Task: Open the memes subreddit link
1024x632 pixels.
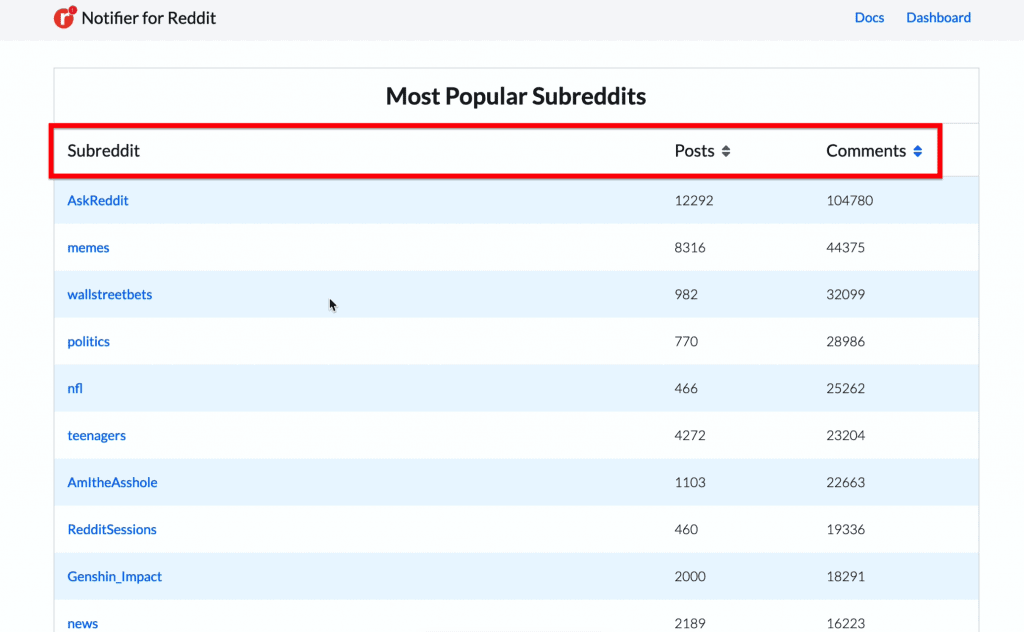Action: click(88, 247)
